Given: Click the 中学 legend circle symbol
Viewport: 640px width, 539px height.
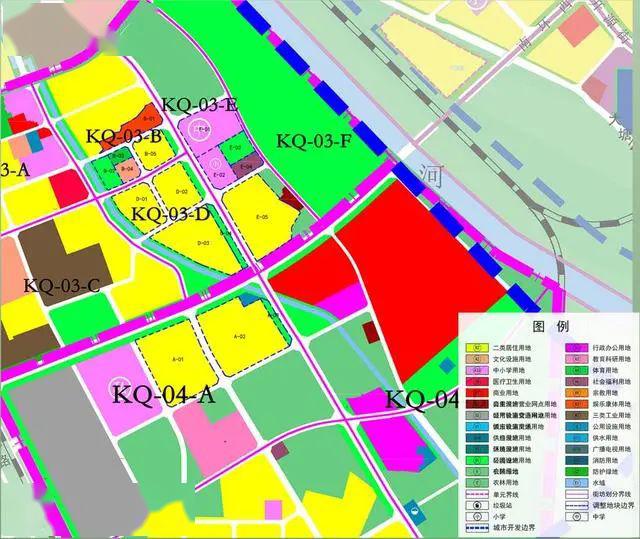Looking at the screenshot, I should point(576,517).
